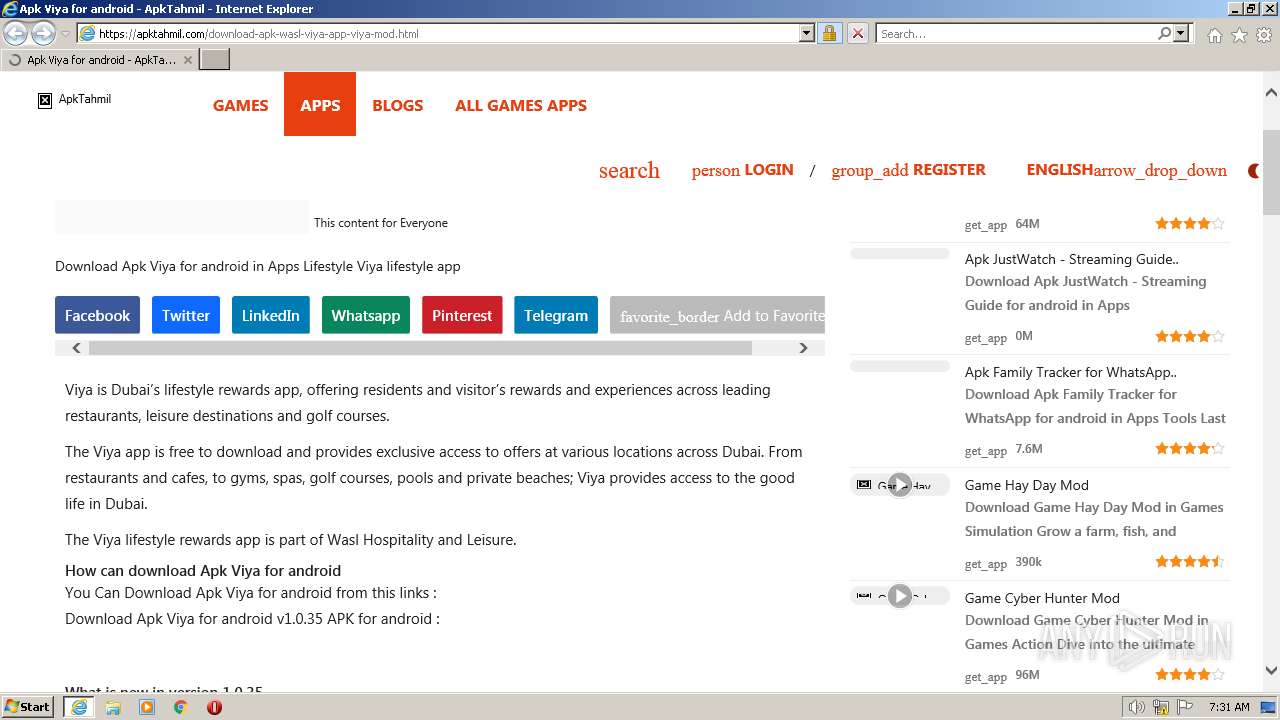Image resolution: width=1280 pixels, height=720 pixels.
Task: Click the system clock 7:31 AM
Action: coord(1229,707)
